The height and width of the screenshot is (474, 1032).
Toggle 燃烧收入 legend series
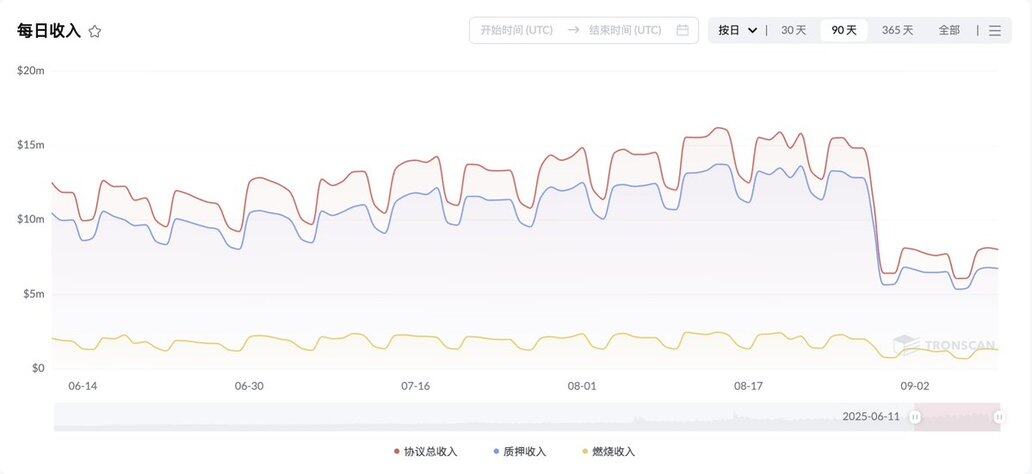pos(609,452)
